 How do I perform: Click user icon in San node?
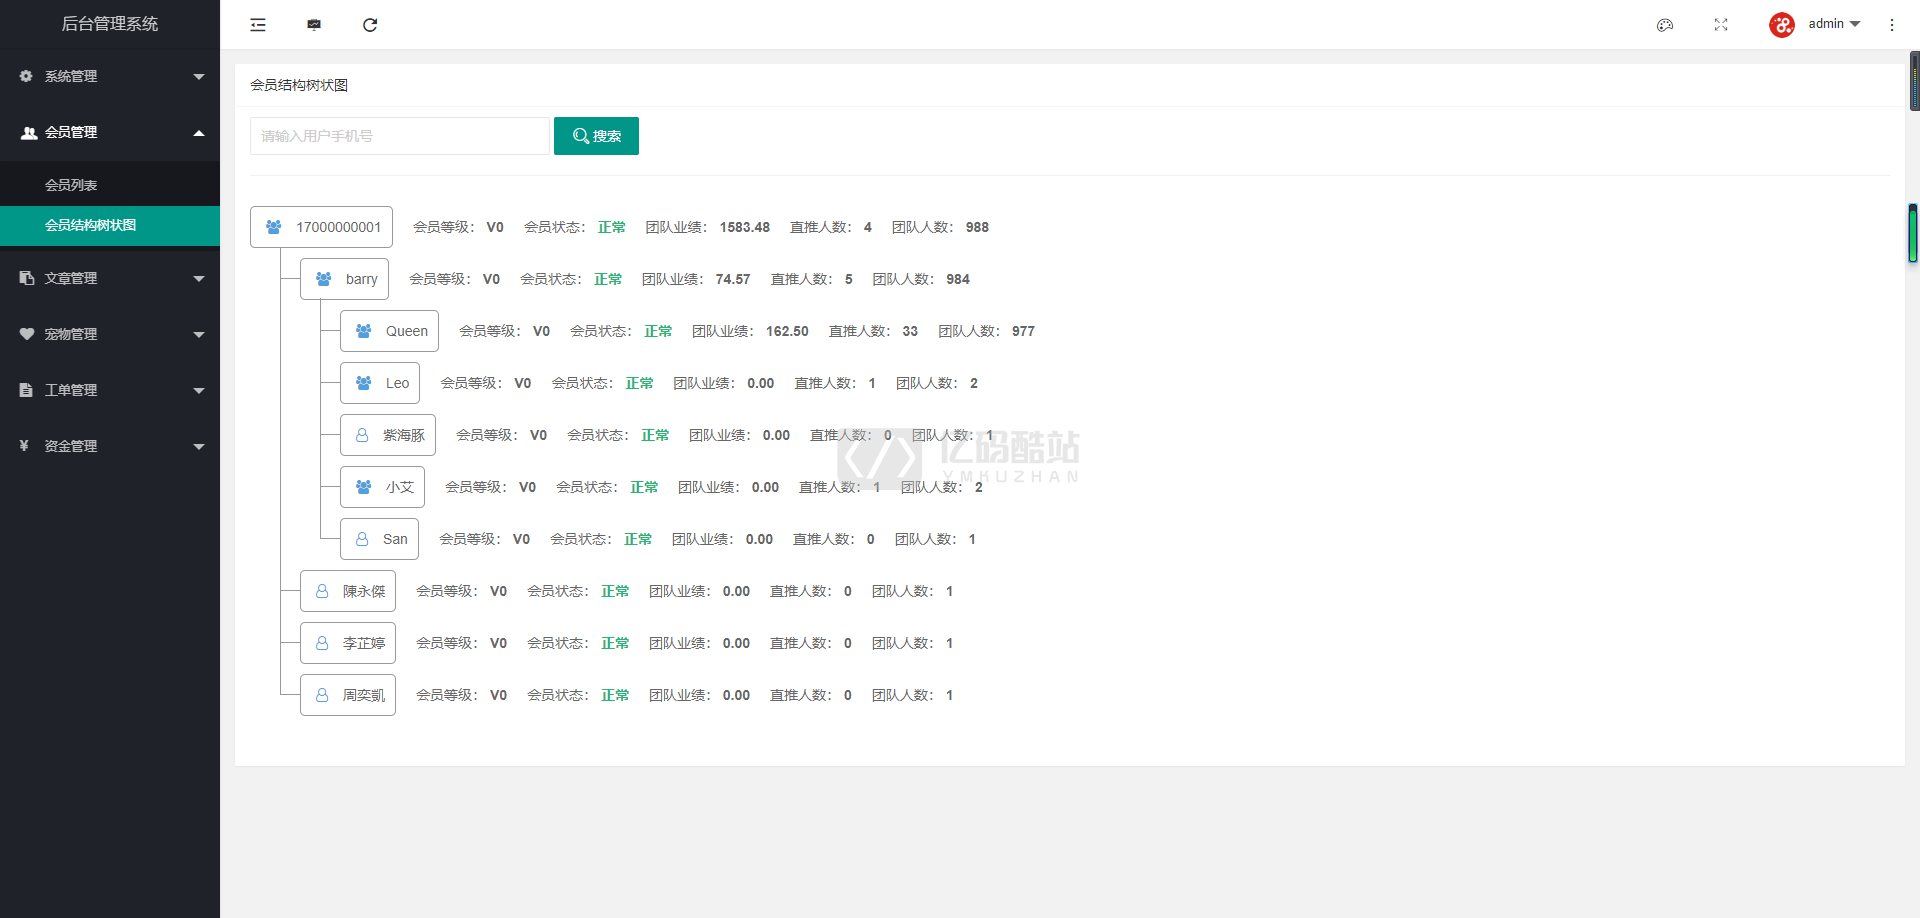(x=362, y=539)
